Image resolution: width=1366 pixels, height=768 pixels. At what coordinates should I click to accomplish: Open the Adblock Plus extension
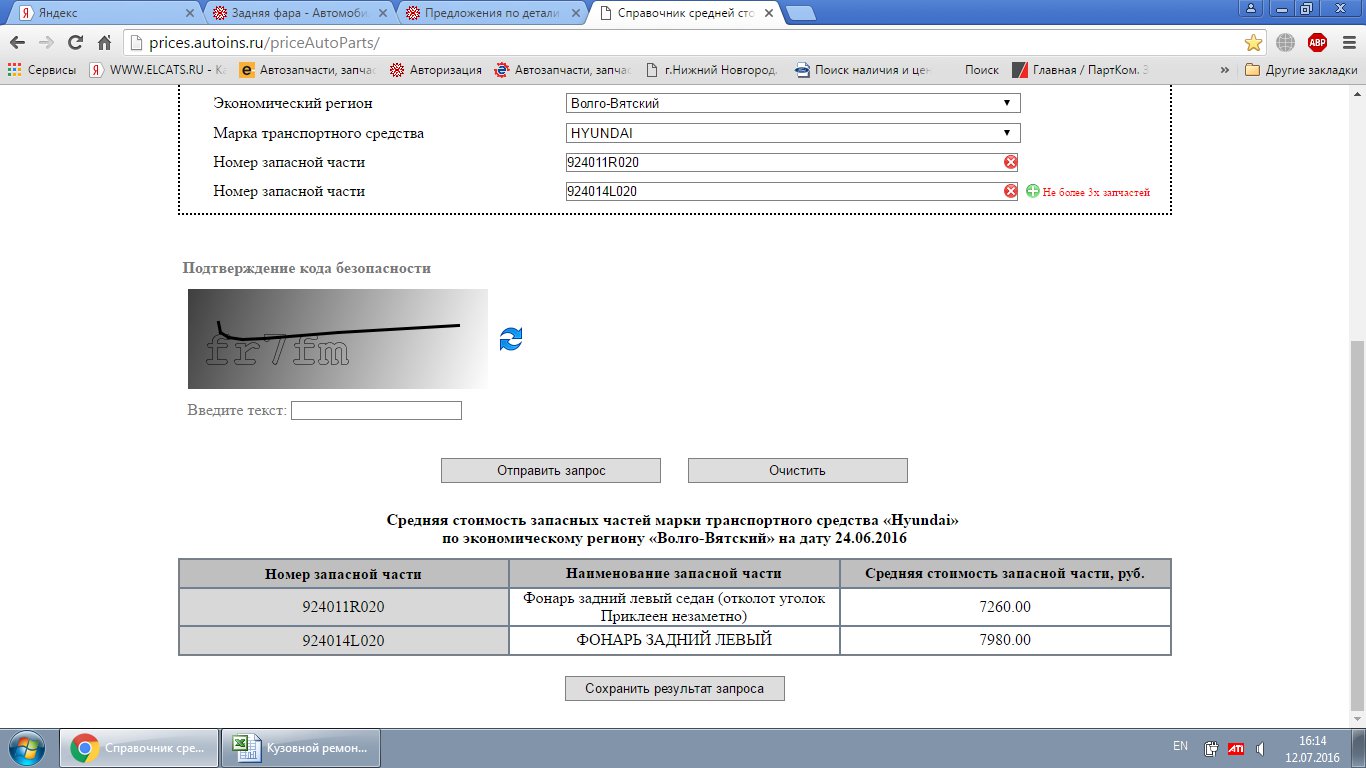point(1317,43)
